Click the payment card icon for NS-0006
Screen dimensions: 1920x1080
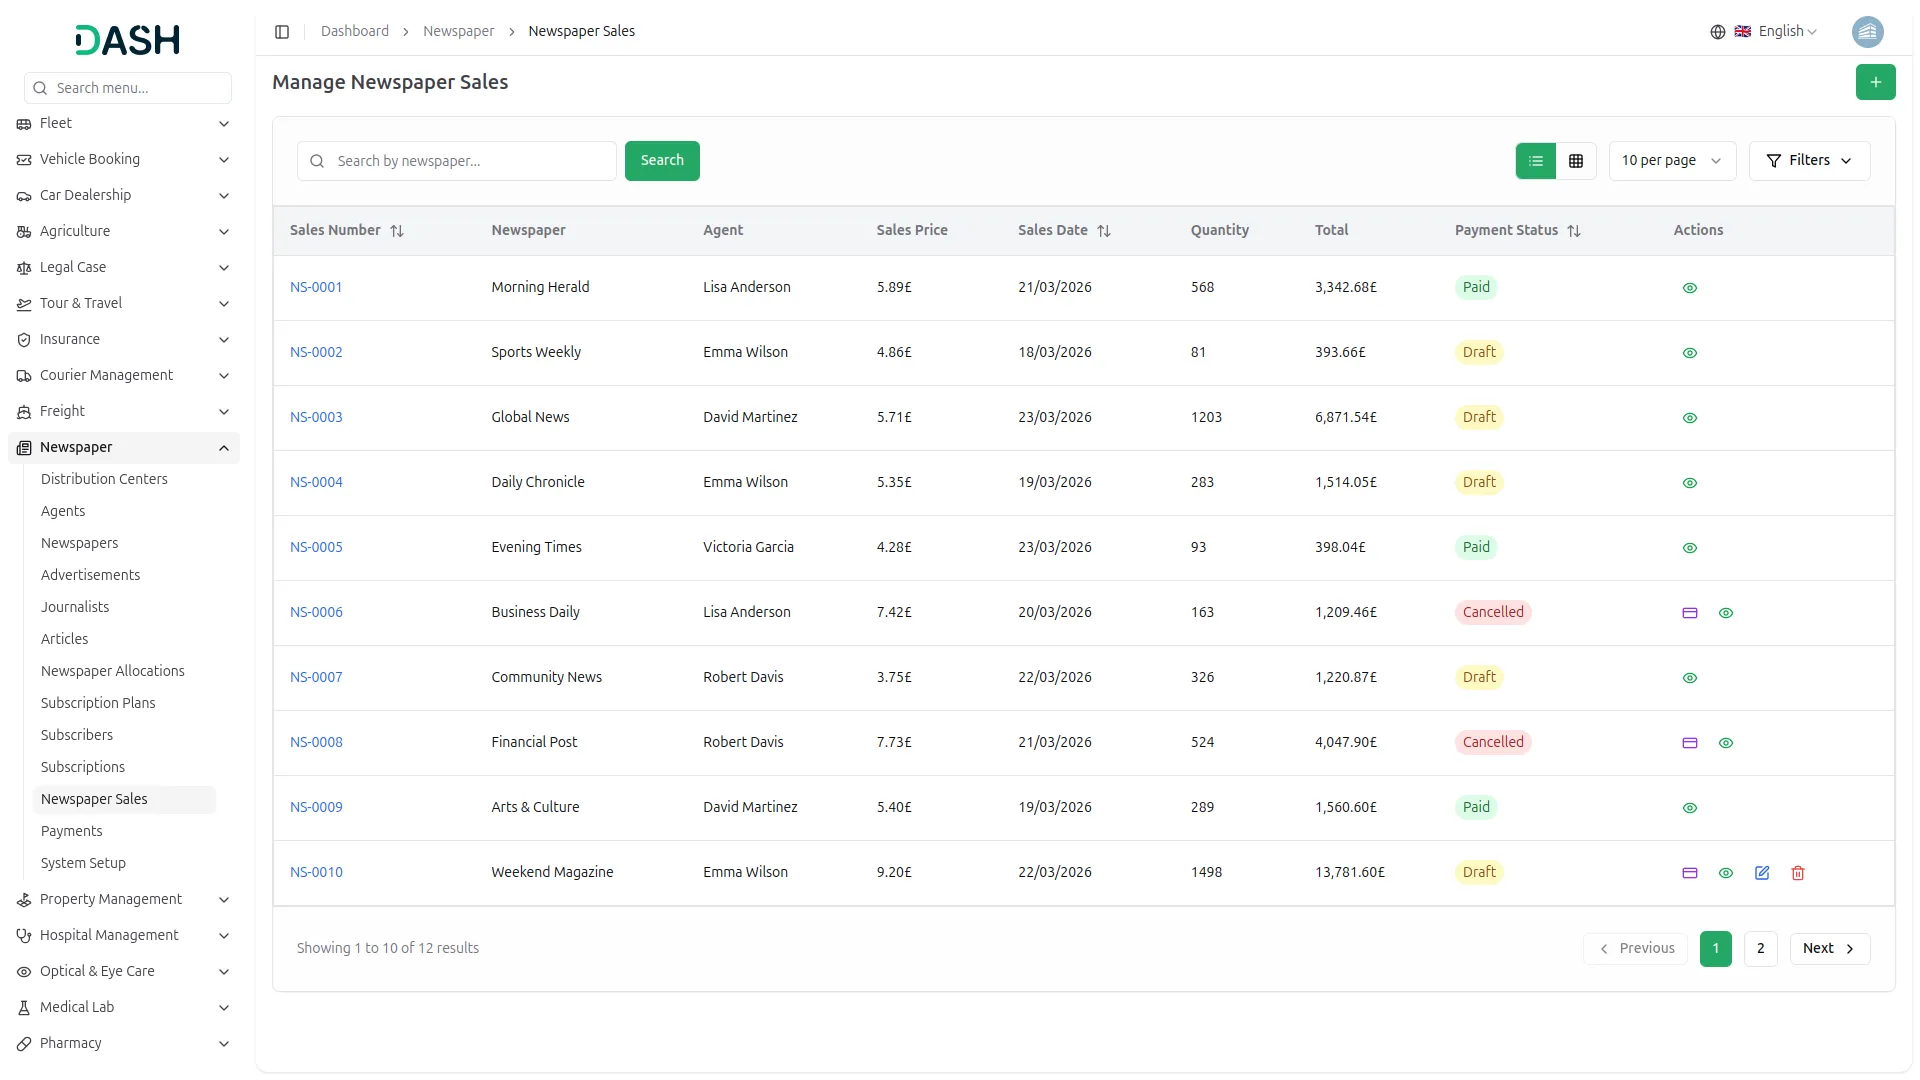[x=1690, y=613]
